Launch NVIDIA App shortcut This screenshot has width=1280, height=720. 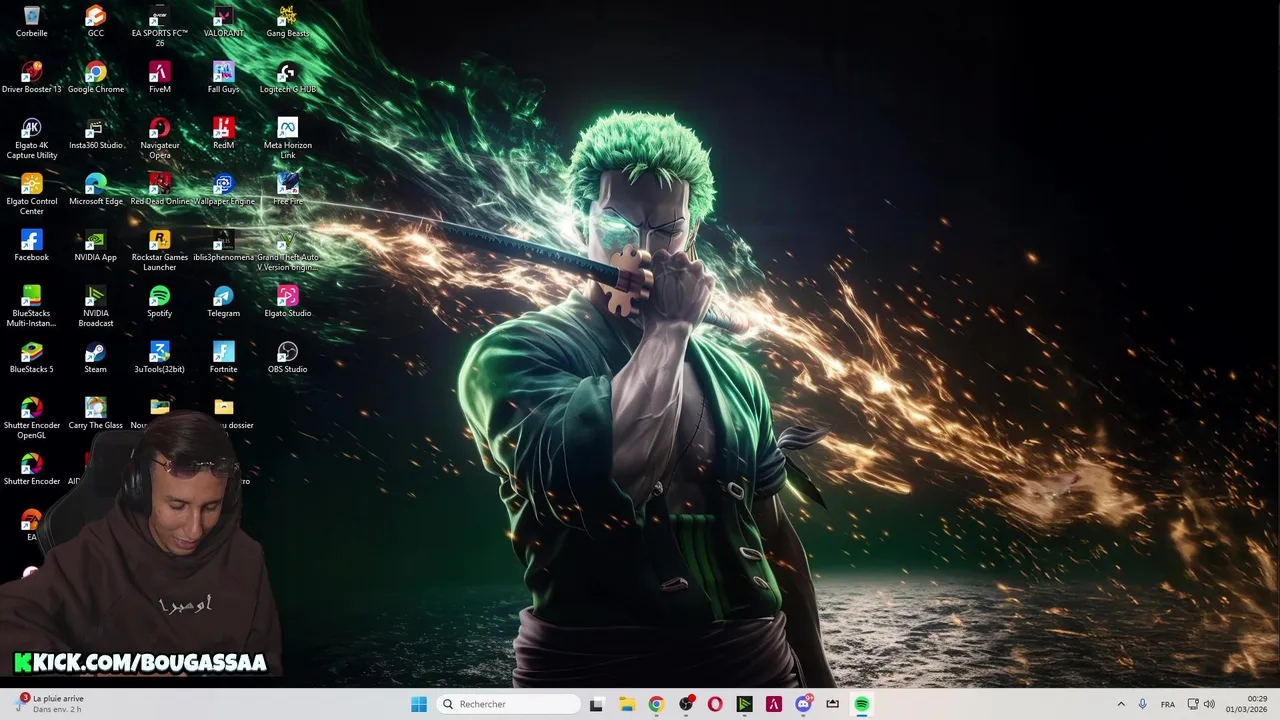click(x=96, y=246)
